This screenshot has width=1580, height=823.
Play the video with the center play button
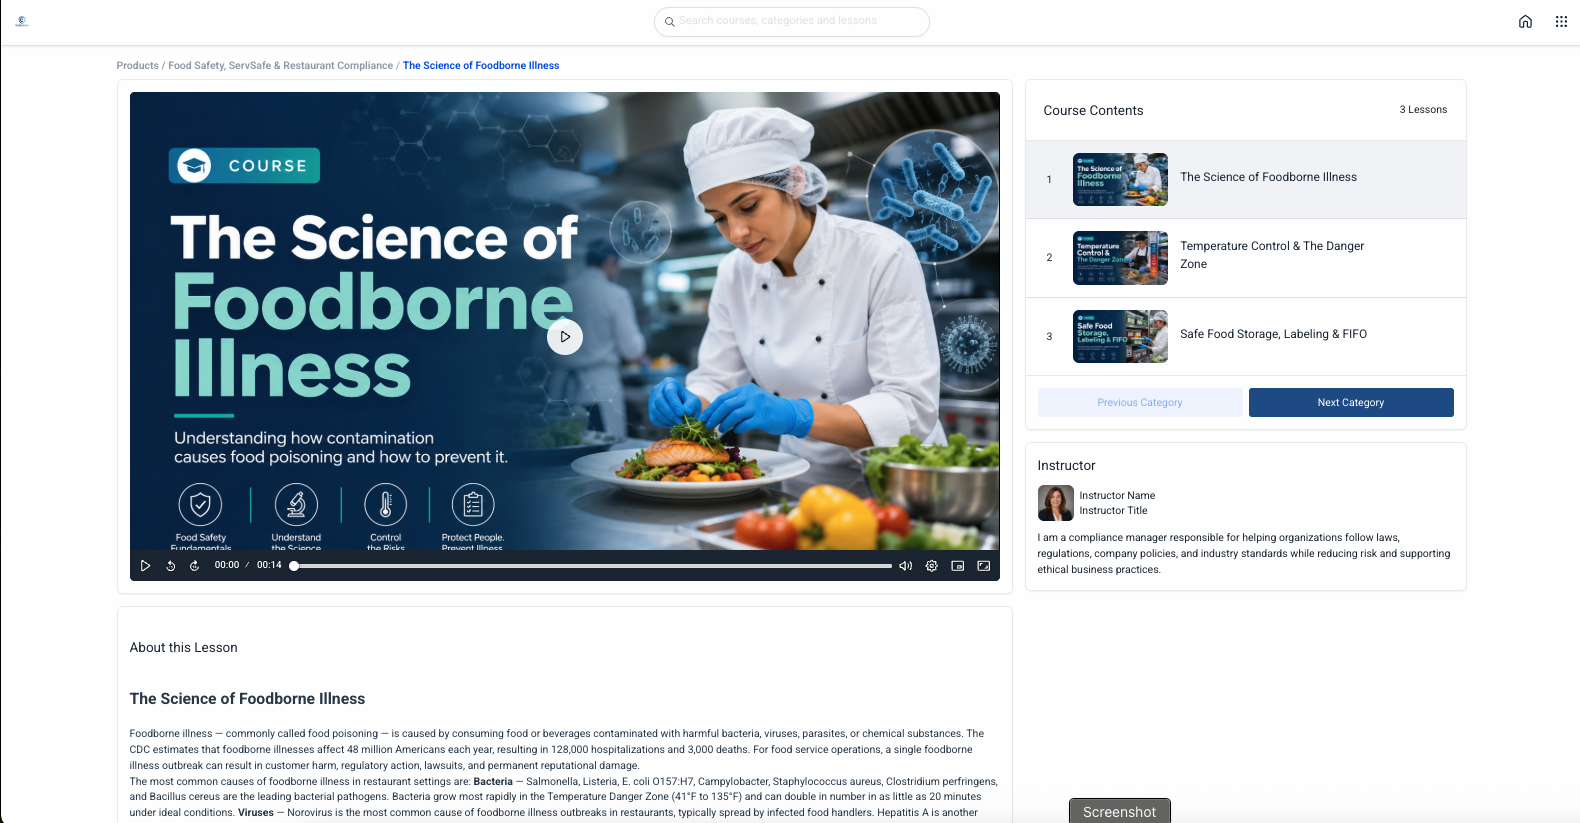565,337
